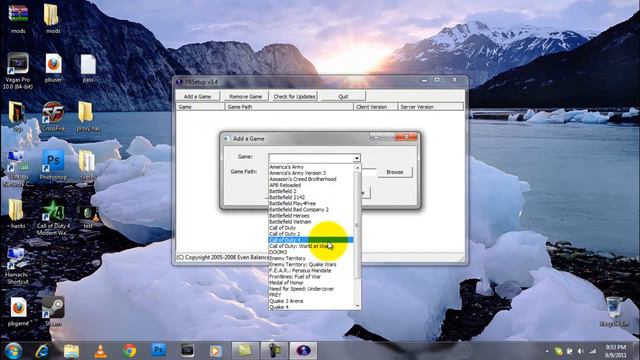Select the pbgame Firefox document icon
This screenshot has height=360, width=640.
18,311
